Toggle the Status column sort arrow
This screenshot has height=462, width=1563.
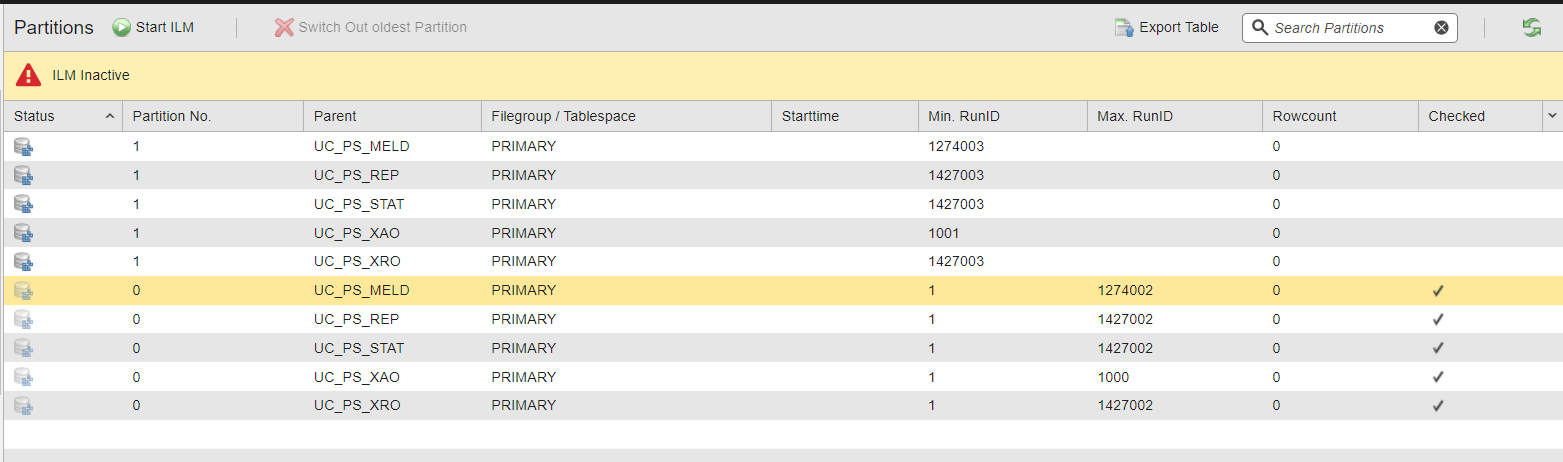(109, 117)
